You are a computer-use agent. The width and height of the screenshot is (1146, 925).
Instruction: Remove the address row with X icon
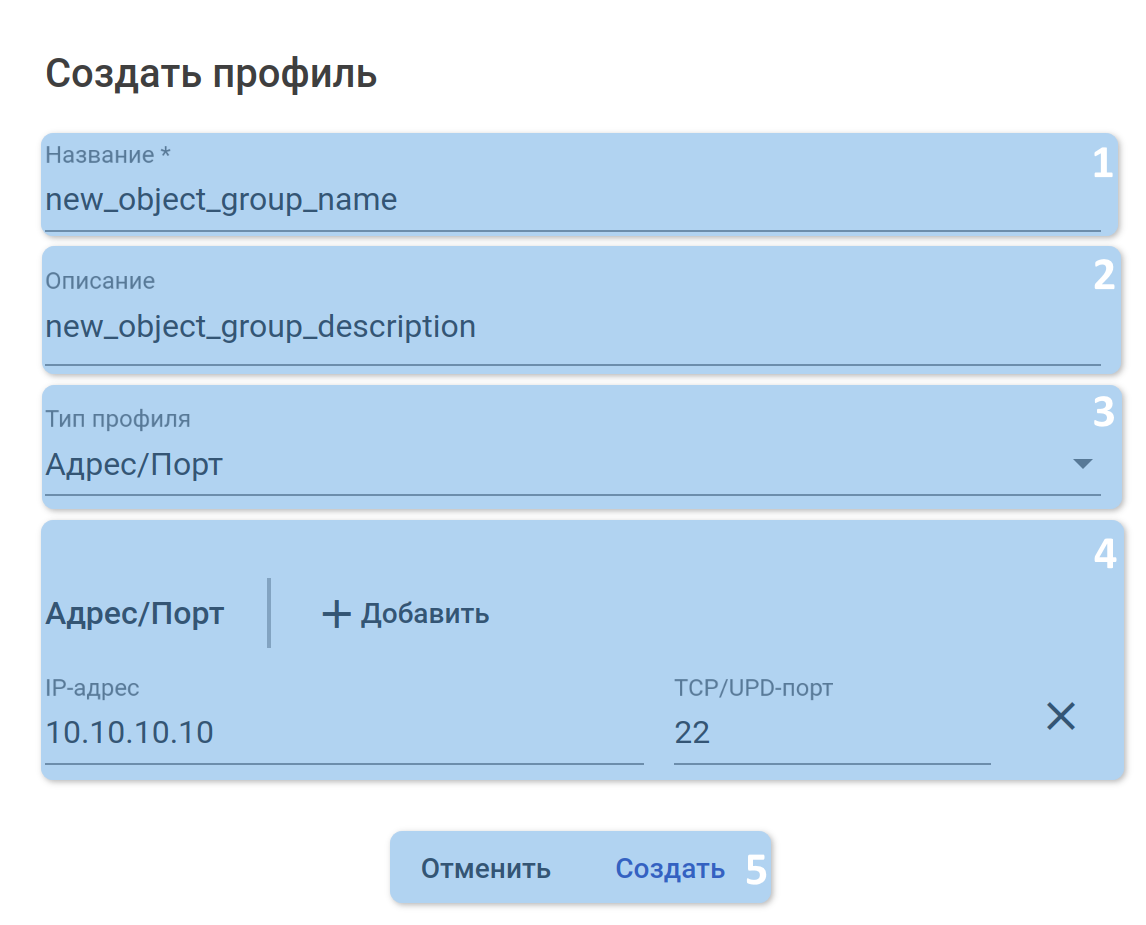[1060, 716]
